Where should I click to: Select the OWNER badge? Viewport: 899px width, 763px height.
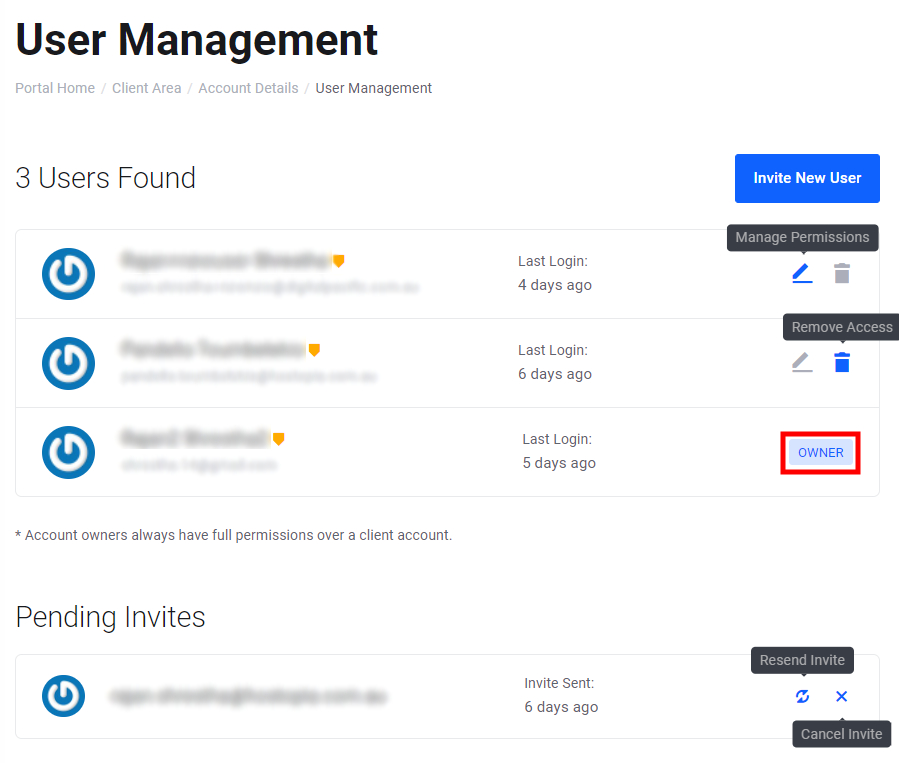pyautogui.click(x=820, y=453)
